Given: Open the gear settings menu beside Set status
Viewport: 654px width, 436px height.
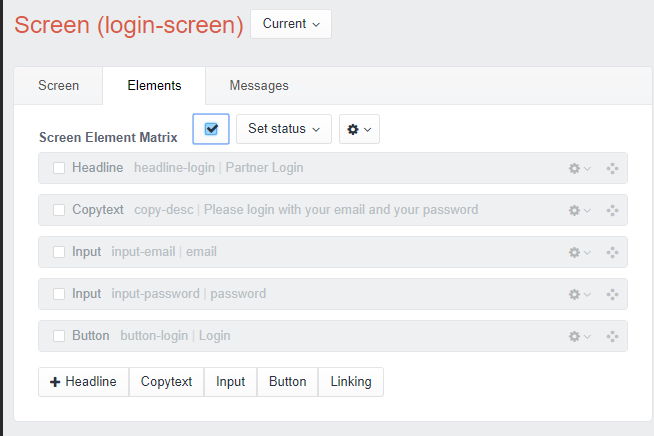Looking at the screenshot, I should point(359,129).
